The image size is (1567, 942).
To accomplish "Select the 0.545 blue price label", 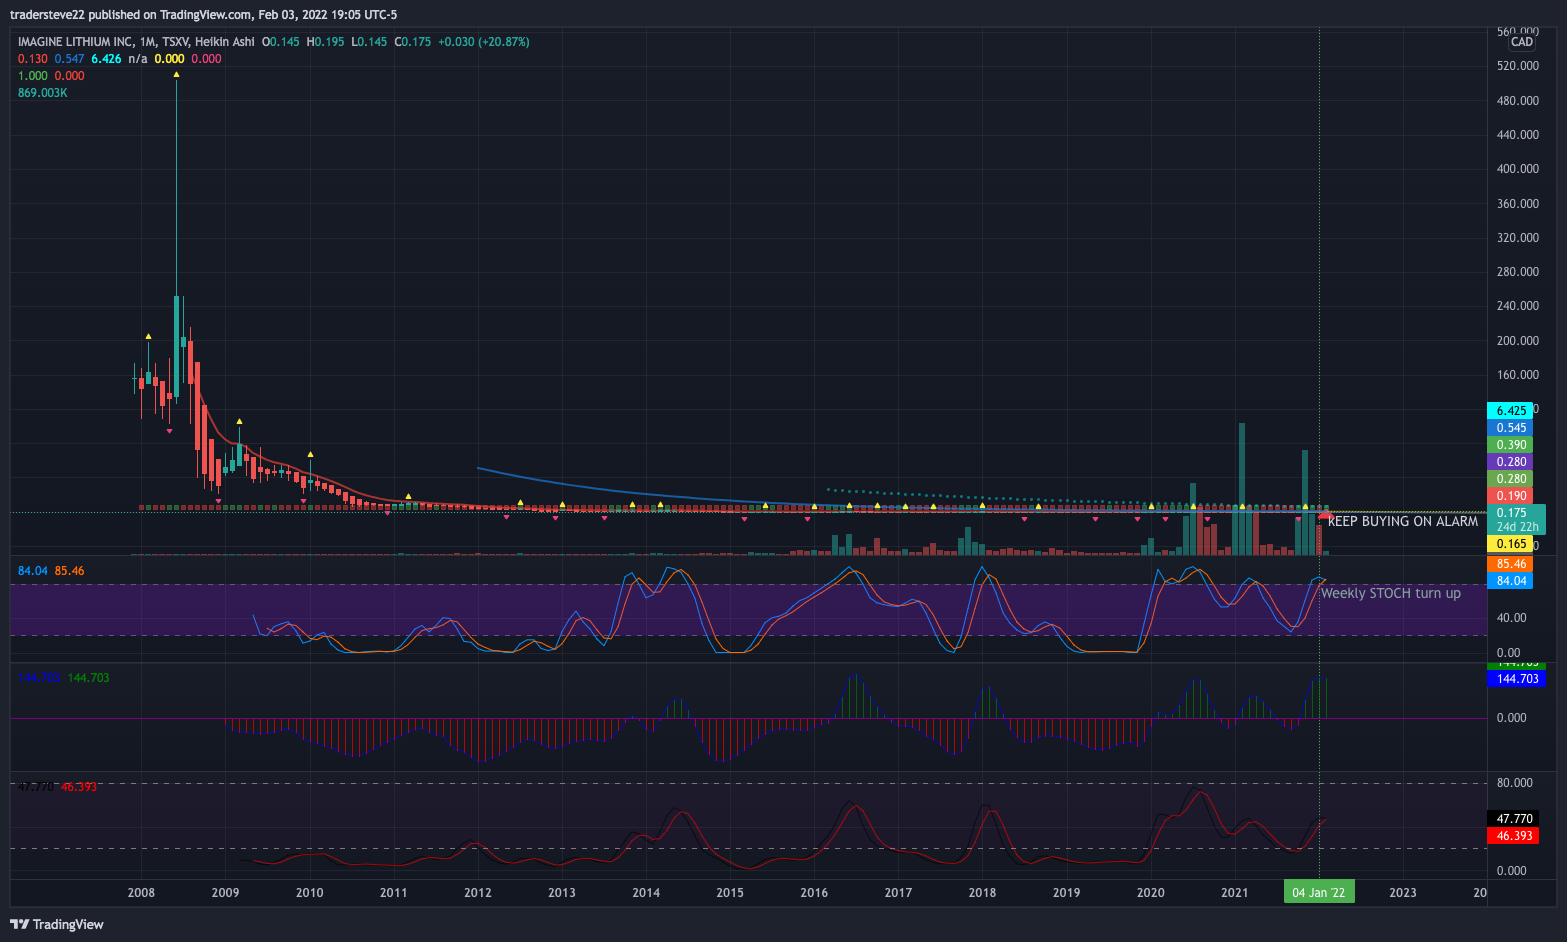I will pyautogui.click(x=1510, y=427).
